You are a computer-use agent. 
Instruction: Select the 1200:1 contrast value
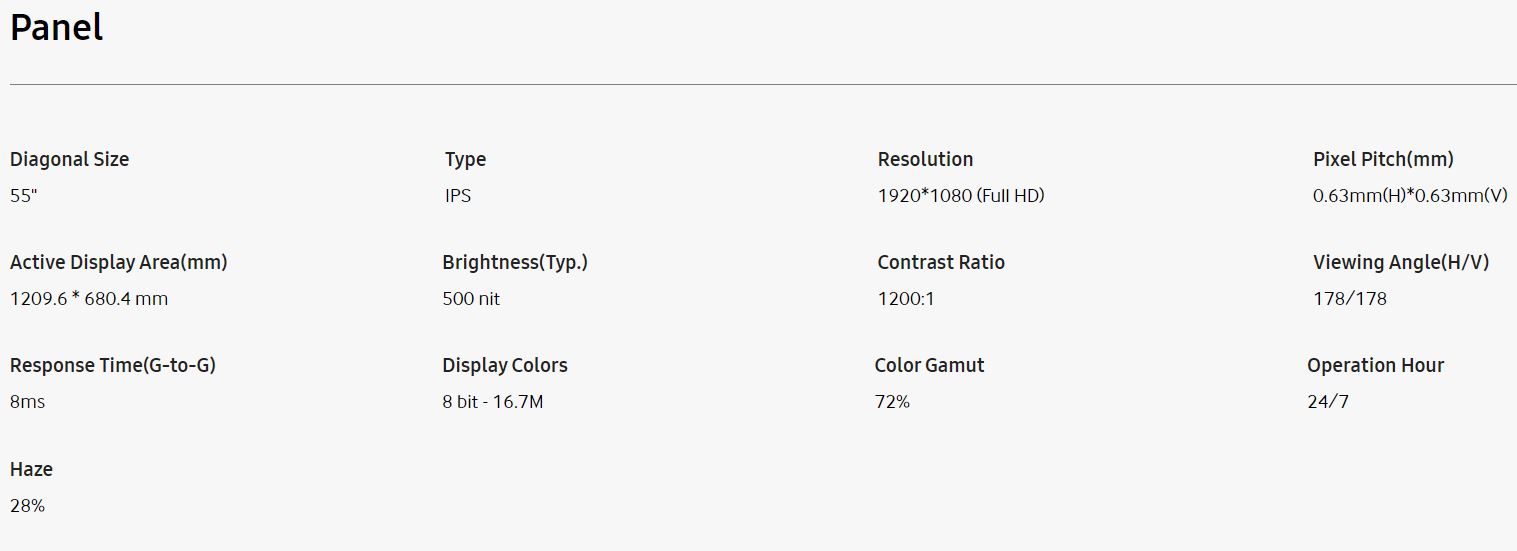906,299
